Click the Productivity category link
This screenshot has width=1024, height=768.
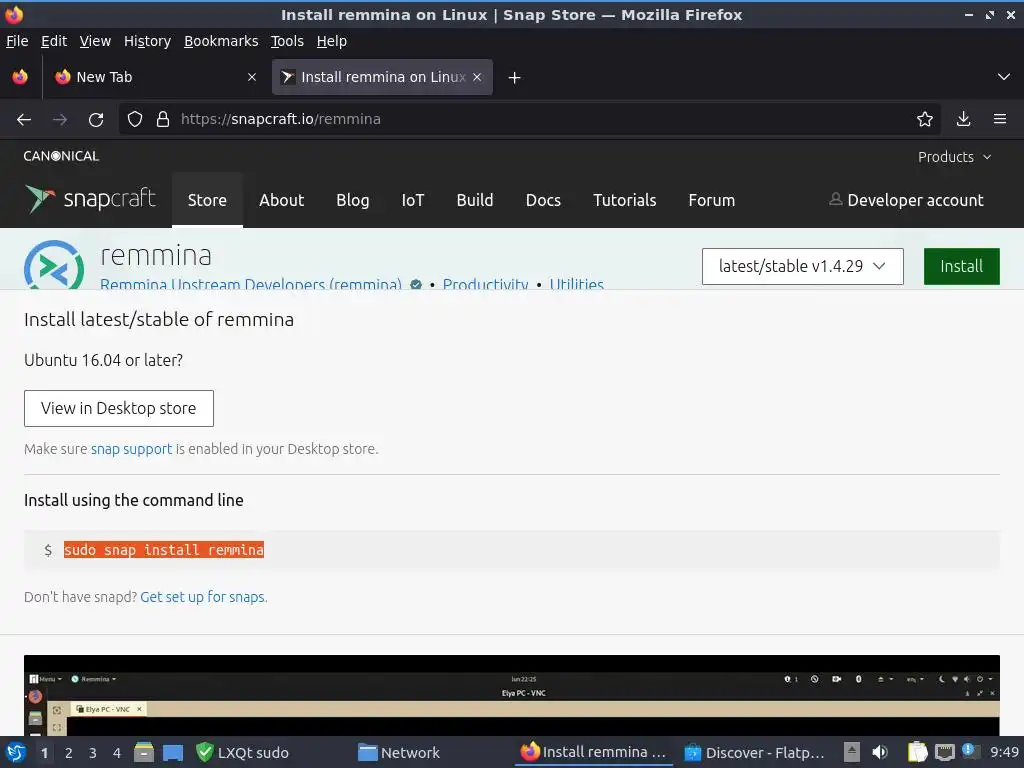pyautogui.click(x=485, y=283)
